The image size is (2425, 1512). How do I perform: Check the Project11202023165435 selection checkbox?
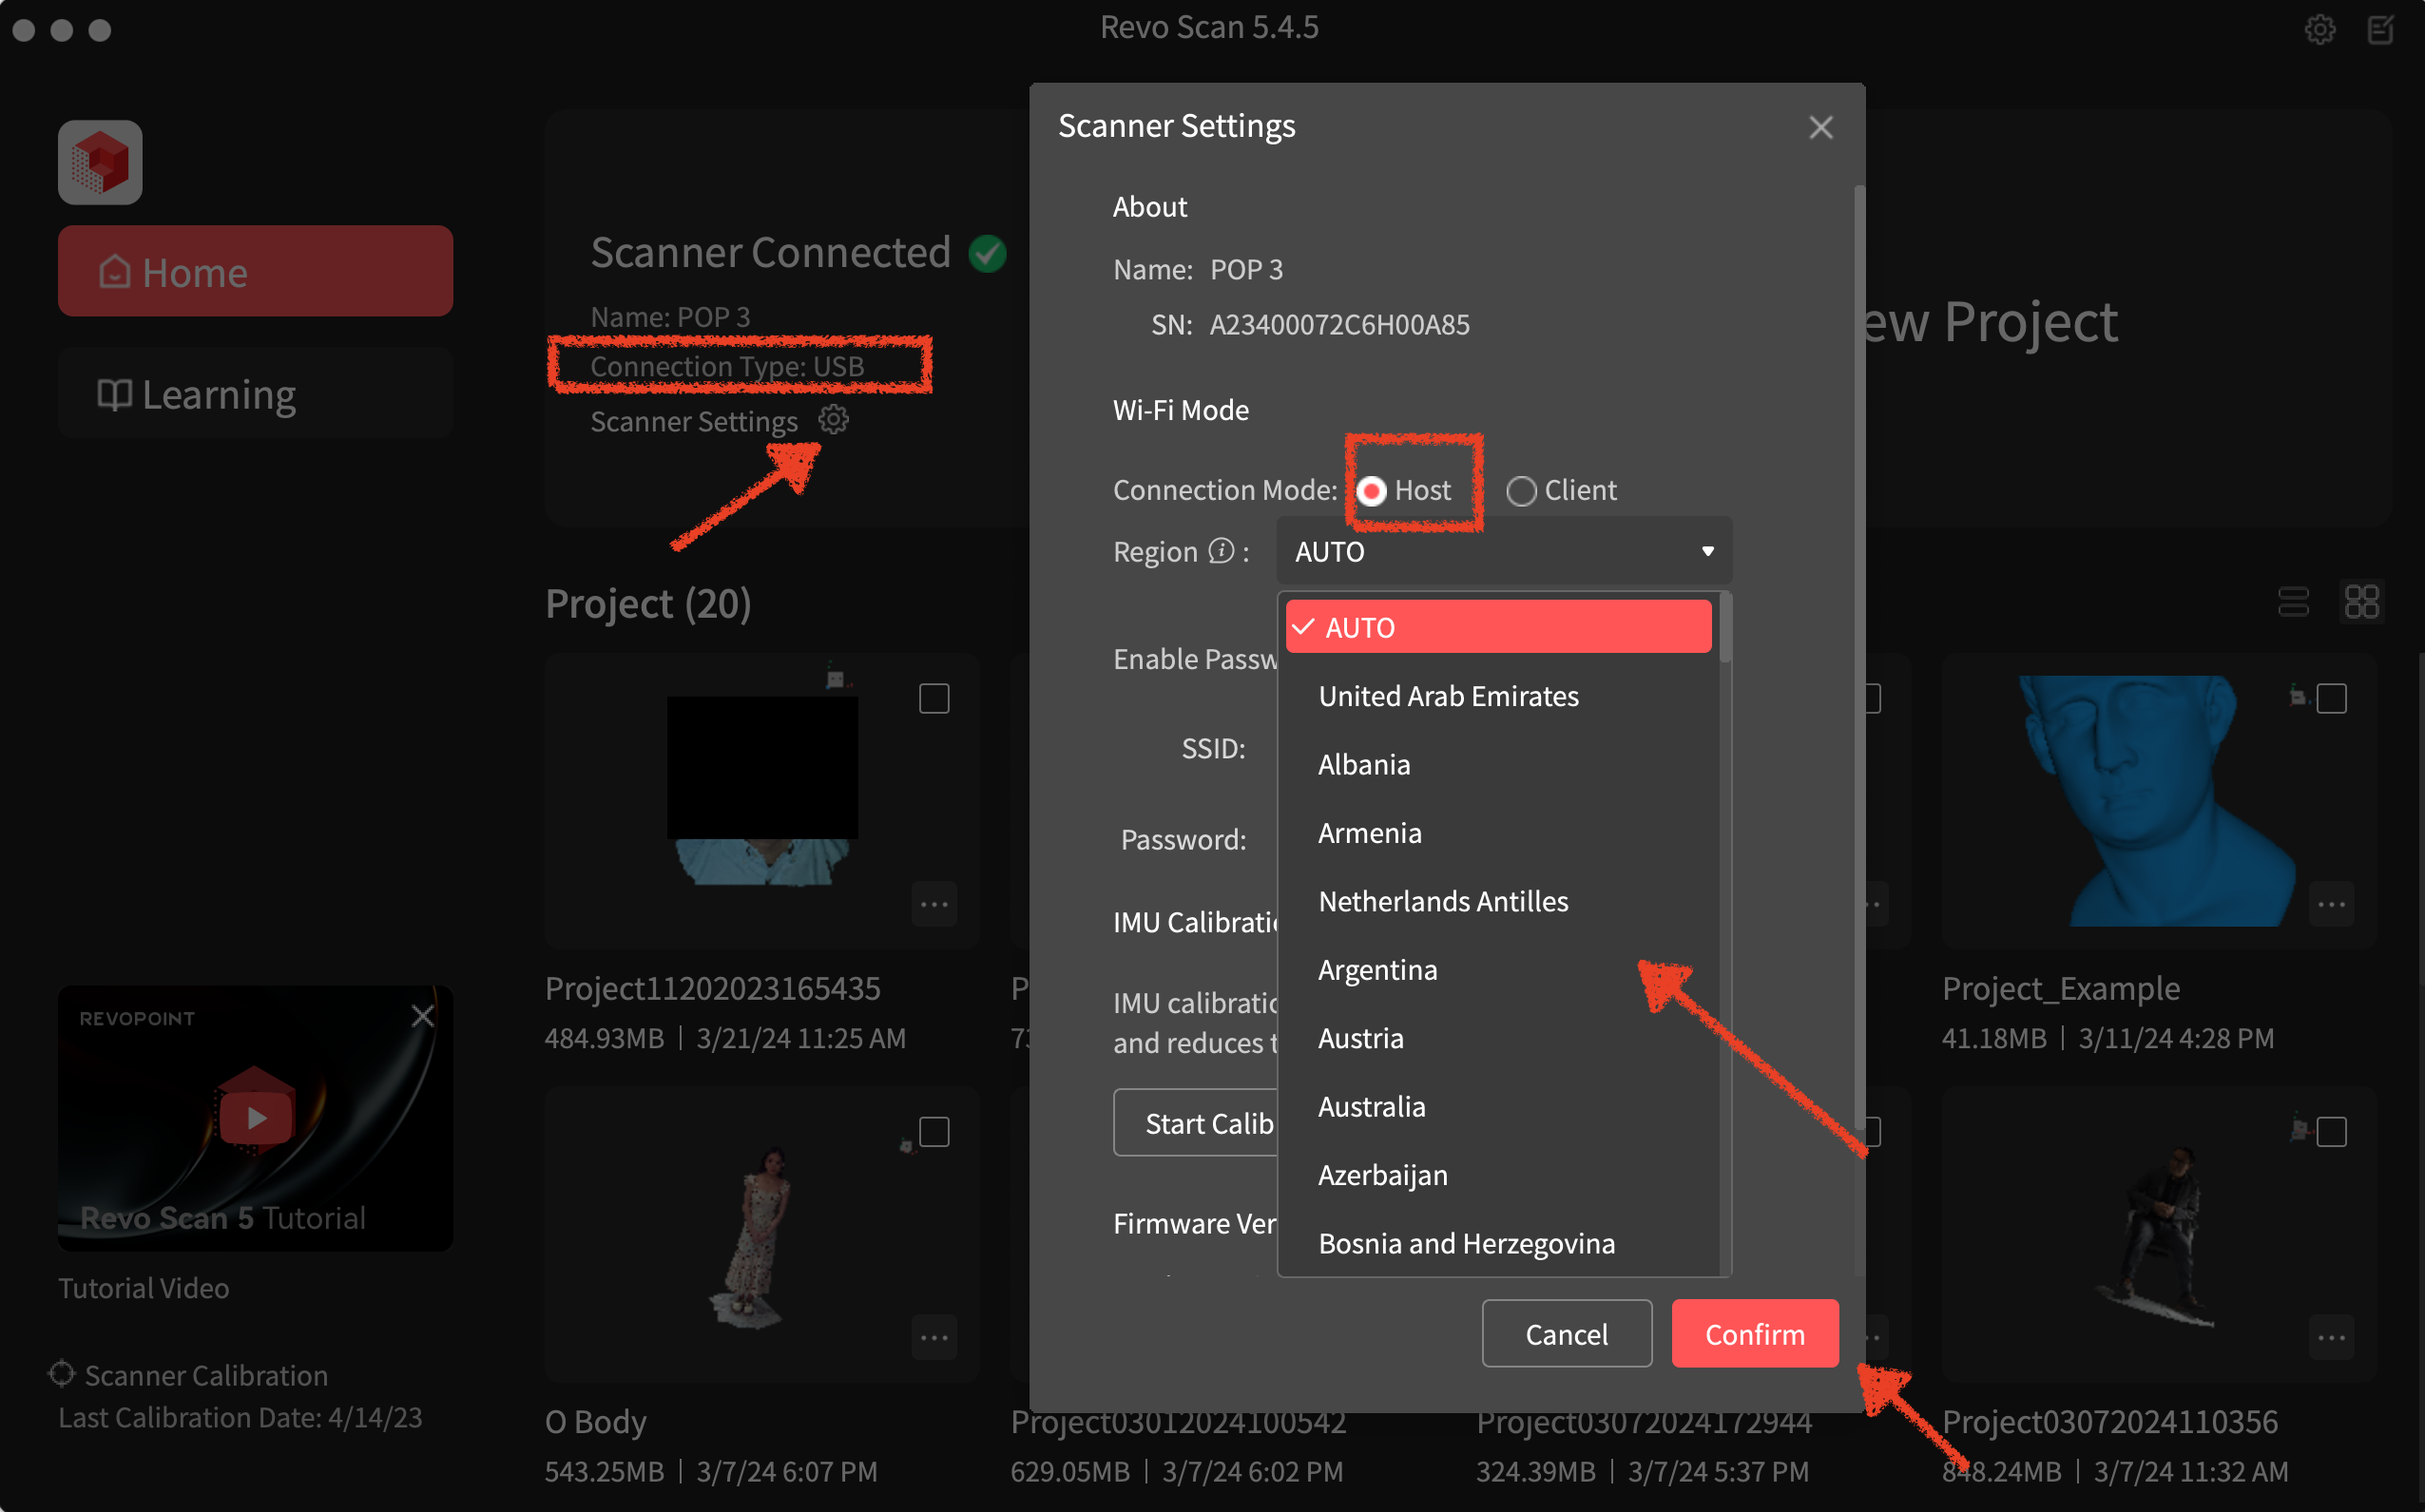[934, 698]
